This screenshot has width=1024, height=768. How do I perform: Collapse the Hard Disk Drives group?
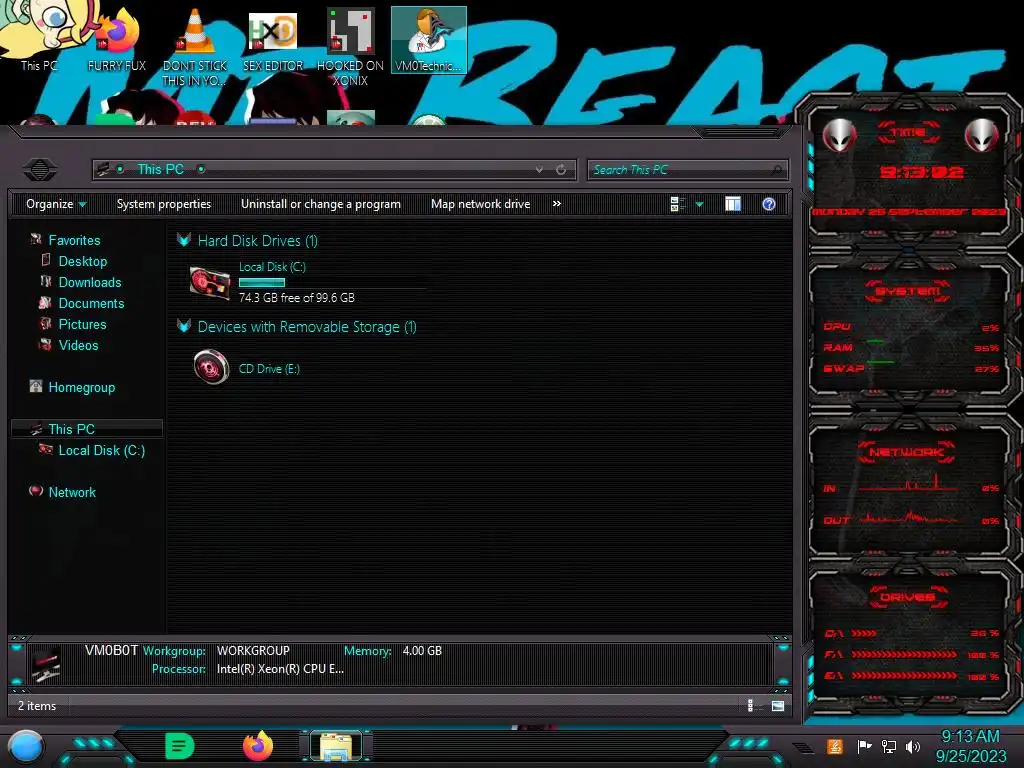click(x=184, y=240)
